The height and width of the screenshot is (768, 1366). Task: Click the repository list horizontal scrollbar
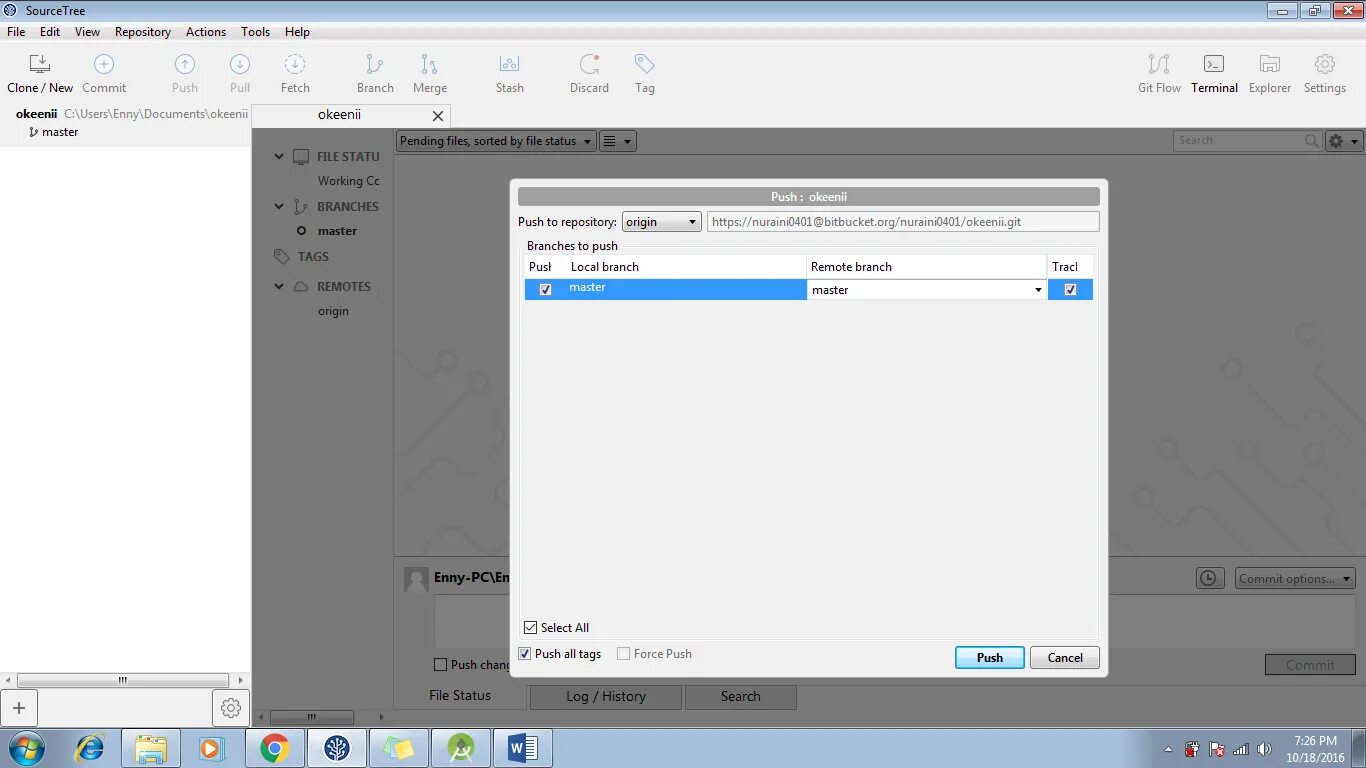click(125, 680)
